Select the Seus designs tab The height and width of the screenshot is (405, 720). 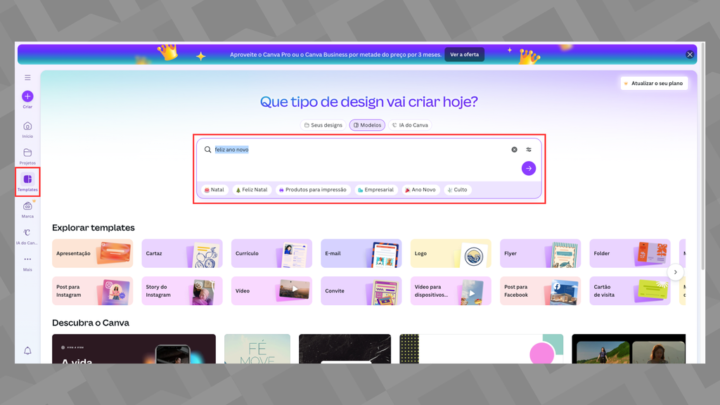click(x=323, y=125)
